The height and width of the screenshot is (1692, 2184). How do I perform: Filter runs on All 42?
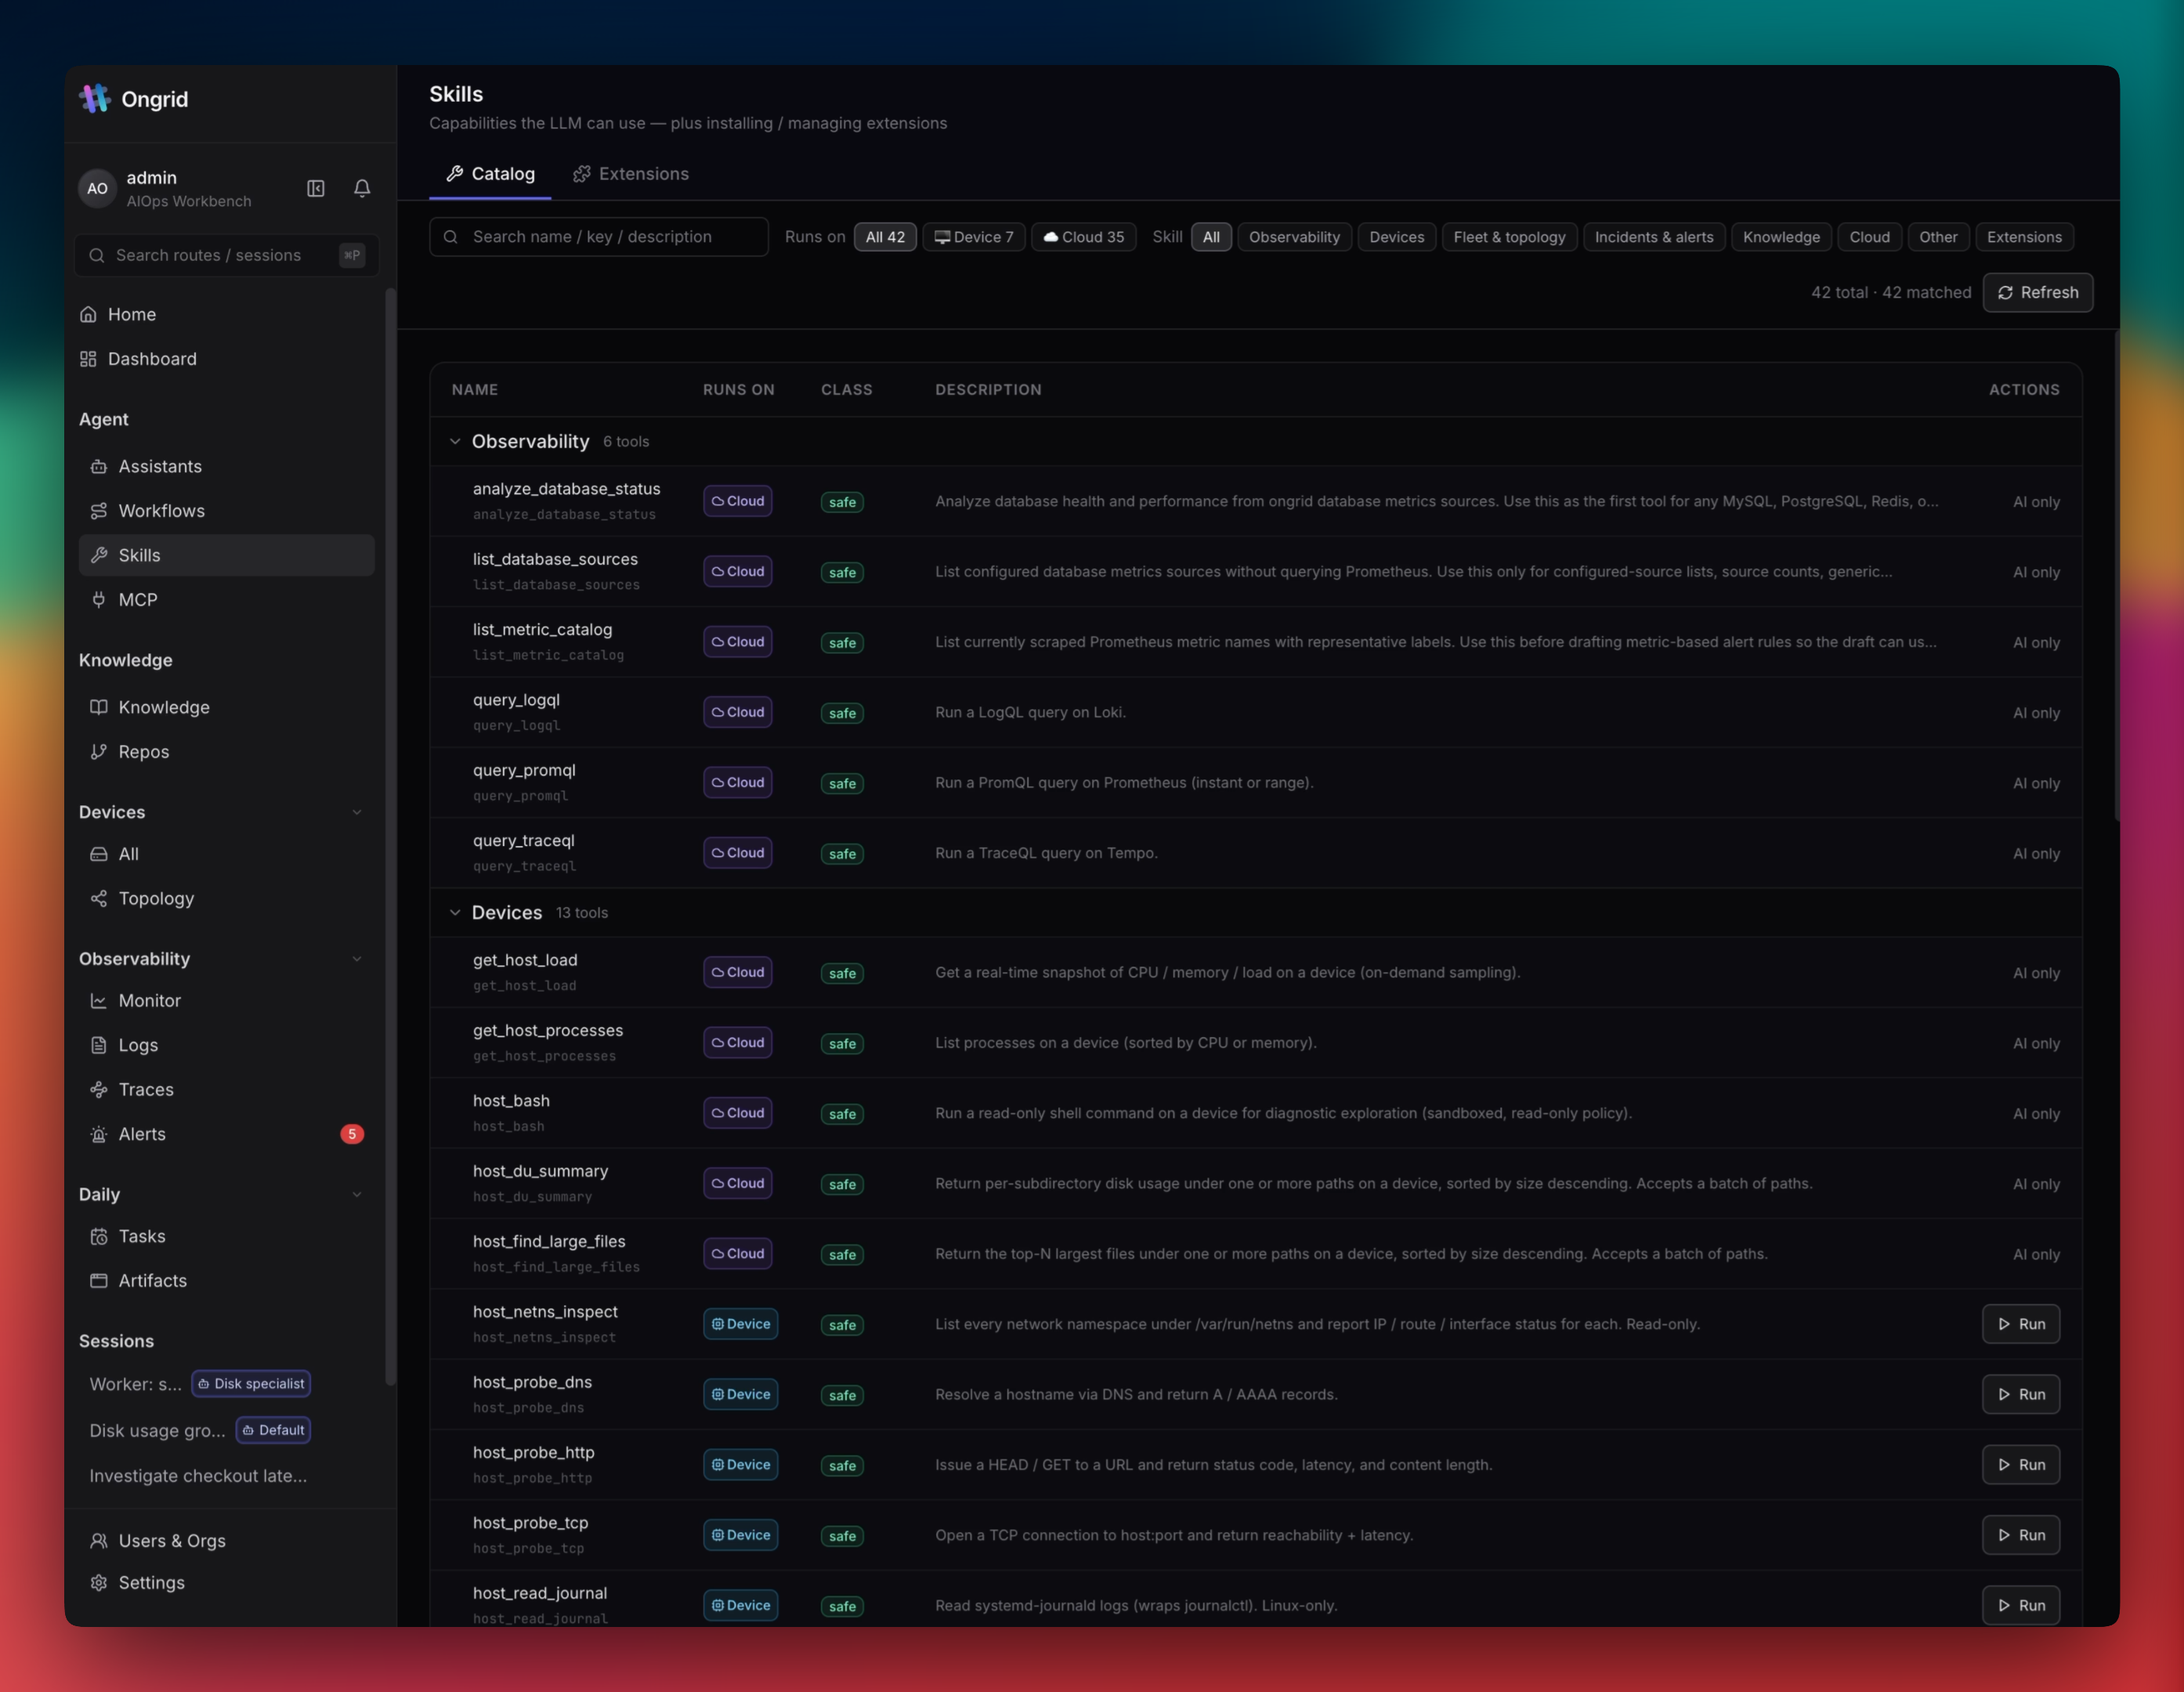885,237
